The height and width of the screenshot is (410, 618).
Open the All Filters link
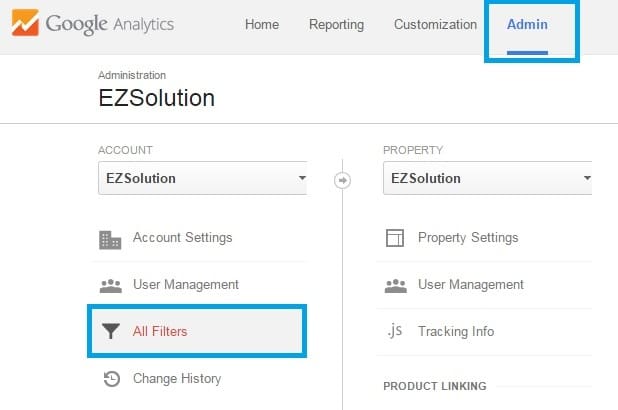point(160,332)
